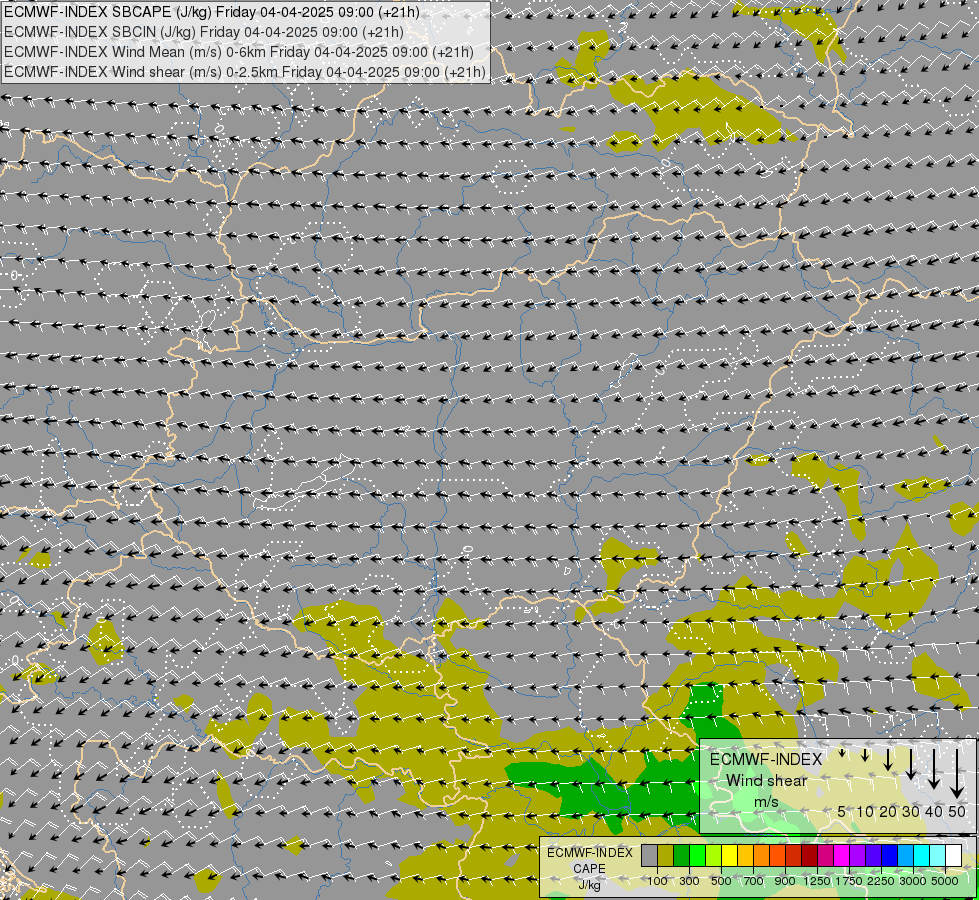Select the olive CAPE legend swatch
This screenshot has width=979, height=900.
tap(666, 855)
